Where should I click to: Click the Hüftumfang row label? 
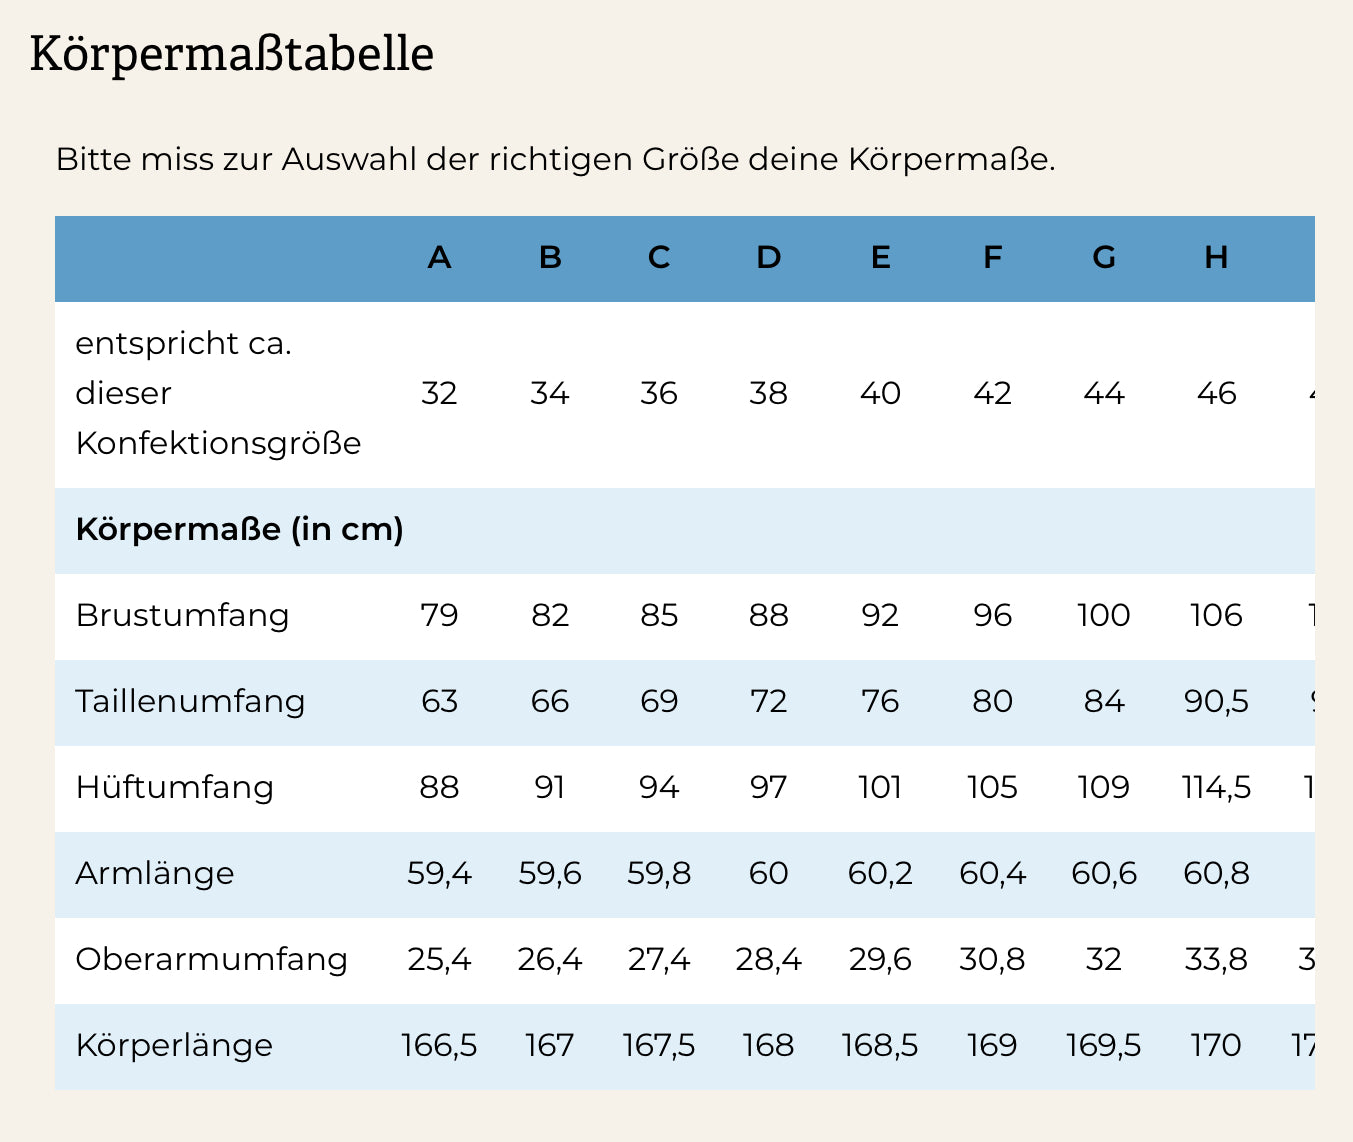click(x=174, y=787)
